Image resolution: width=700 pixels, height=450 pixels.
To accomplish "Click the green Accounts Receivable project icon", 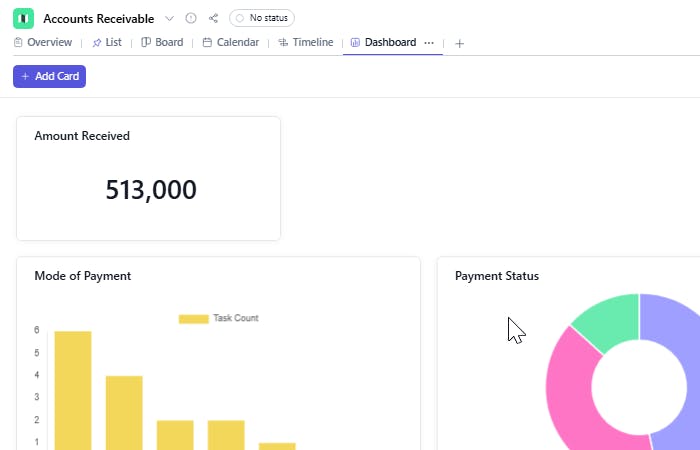I will 24,18.
